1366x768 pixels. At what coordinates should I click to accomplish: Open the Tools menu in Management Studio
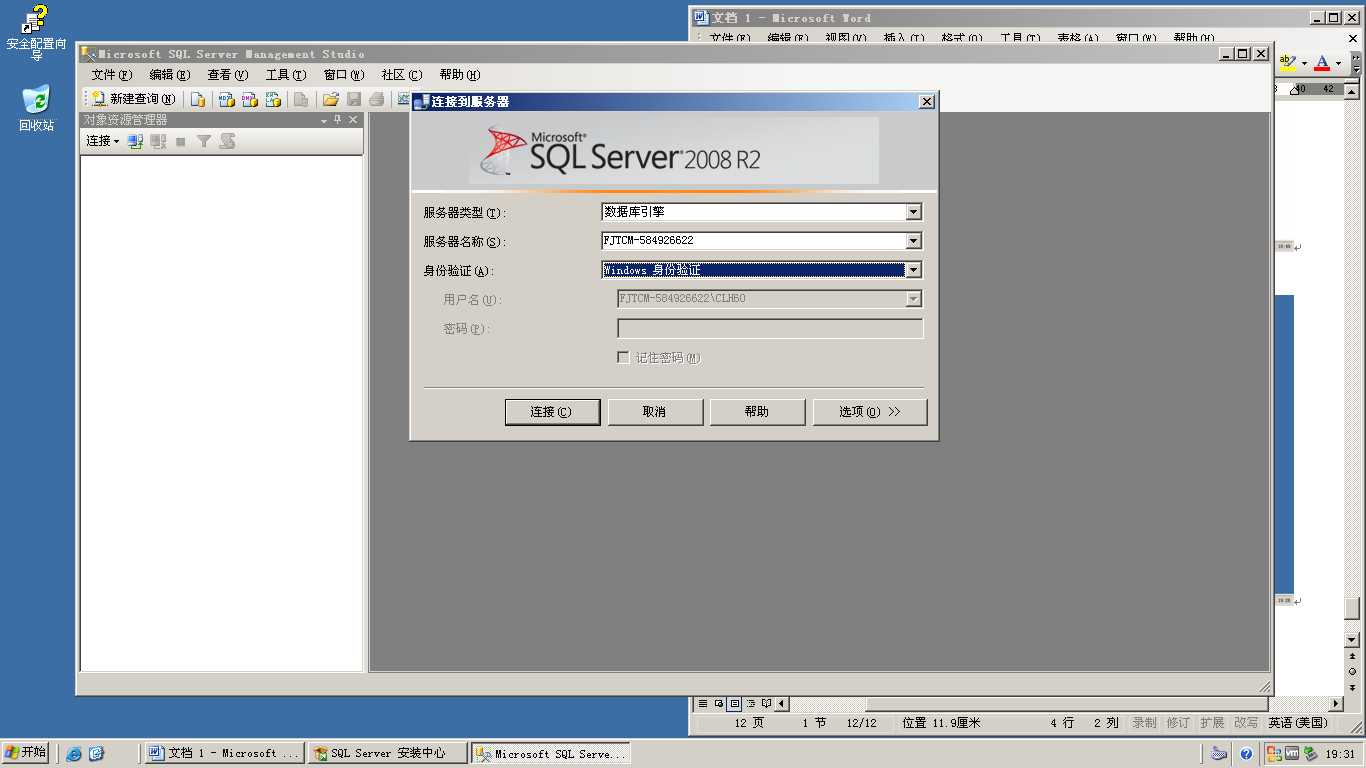tap(285, 75)
